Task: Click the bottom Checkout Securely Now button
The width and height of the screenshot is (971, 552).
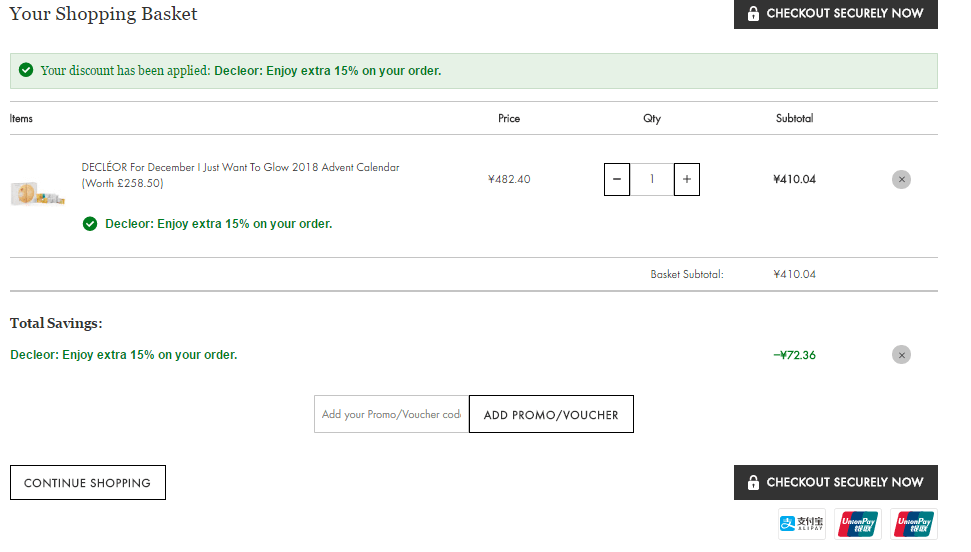Action: 835,482
